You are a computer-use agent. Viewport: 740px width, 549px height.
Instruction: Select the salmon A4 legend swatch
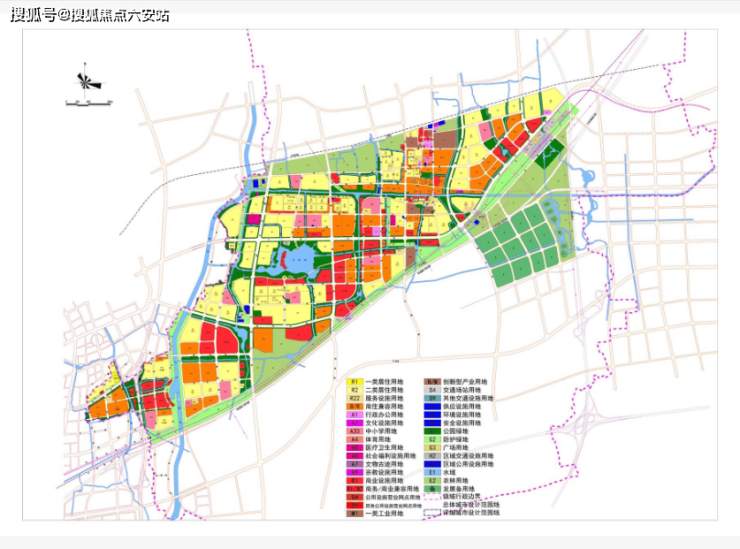click(354, 439)
